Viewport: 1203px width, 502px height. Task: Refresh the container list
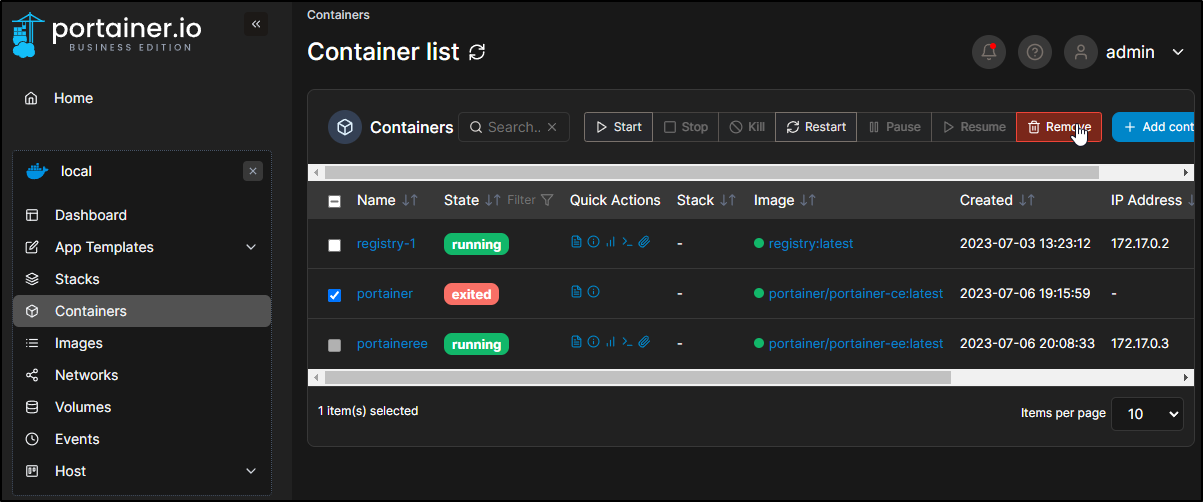[x=477, y=52]
